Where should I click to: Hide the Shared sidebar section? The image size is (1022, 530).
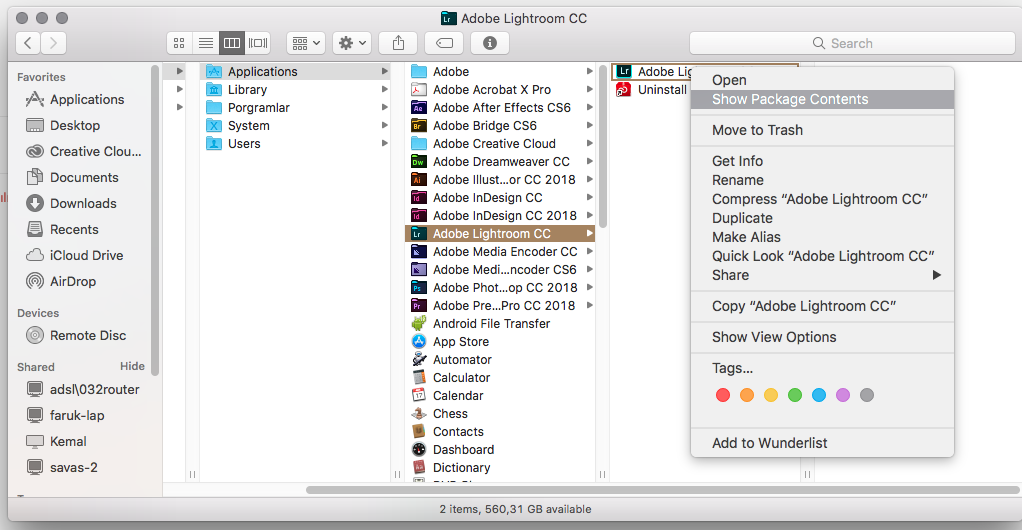click(x=132, y=366)
